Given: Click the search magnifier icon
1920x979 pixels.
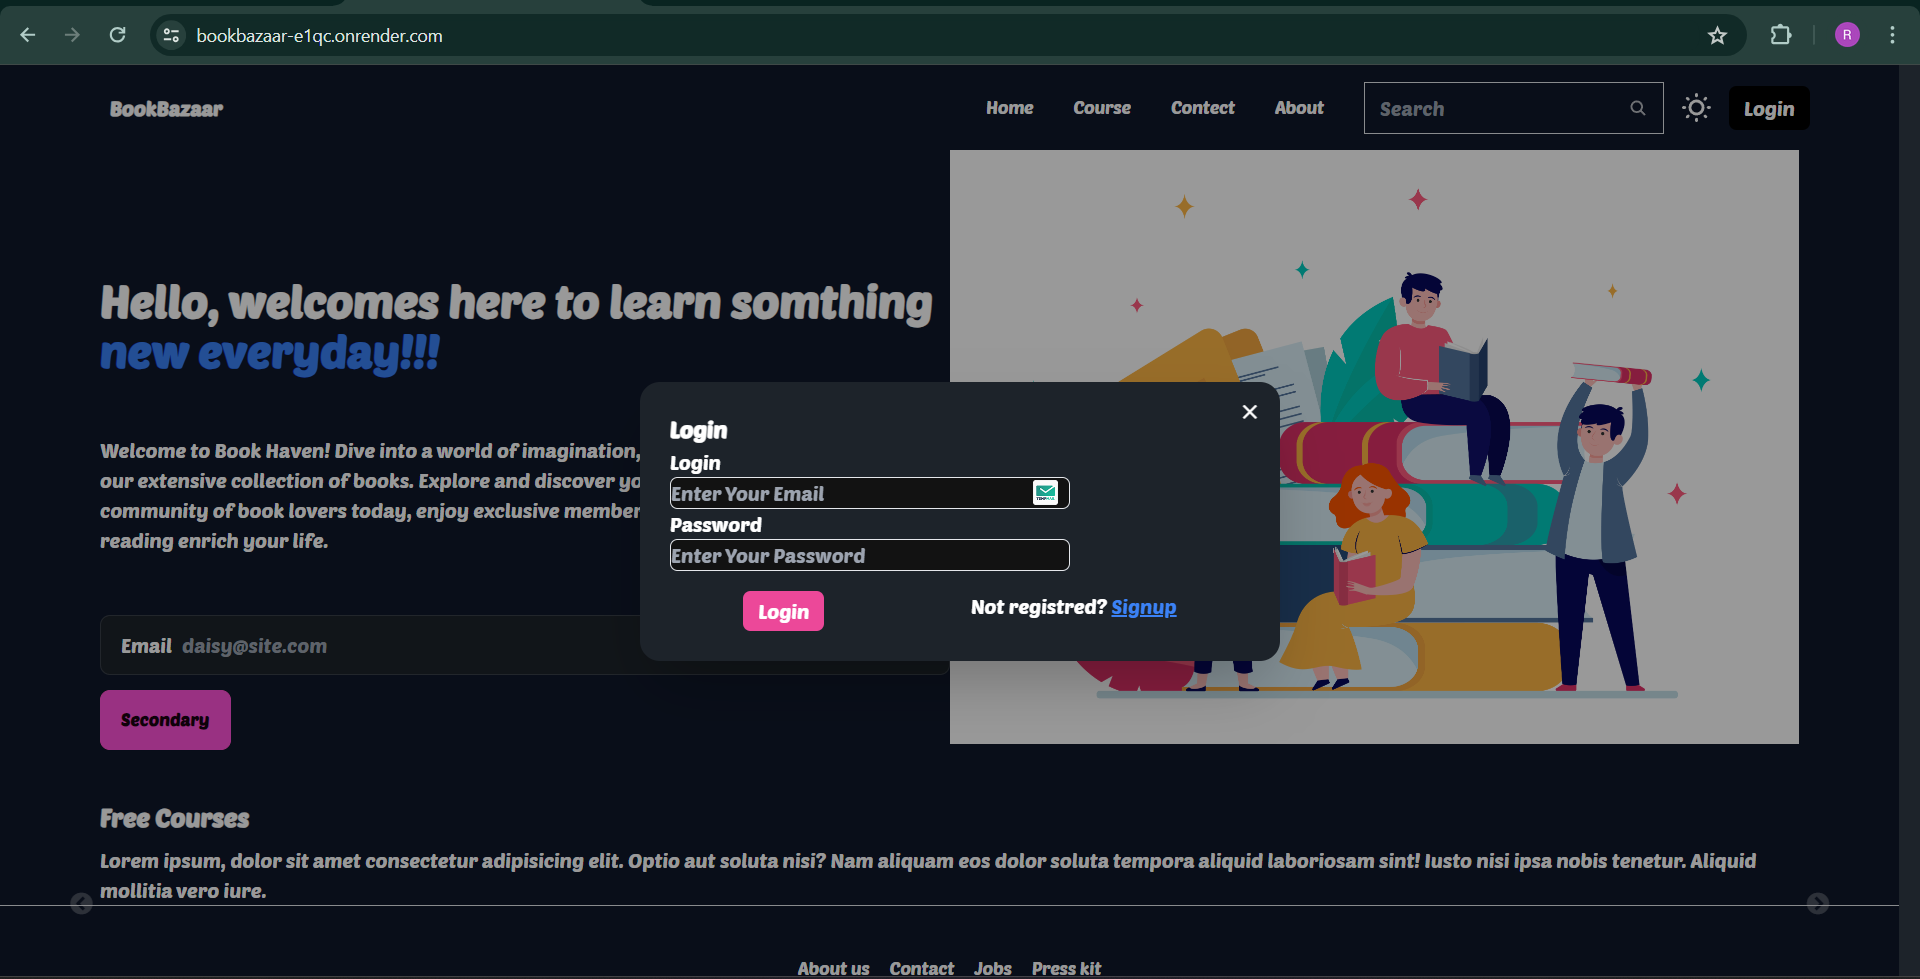Looking at the screenshot, I should tap(1637, 108).
